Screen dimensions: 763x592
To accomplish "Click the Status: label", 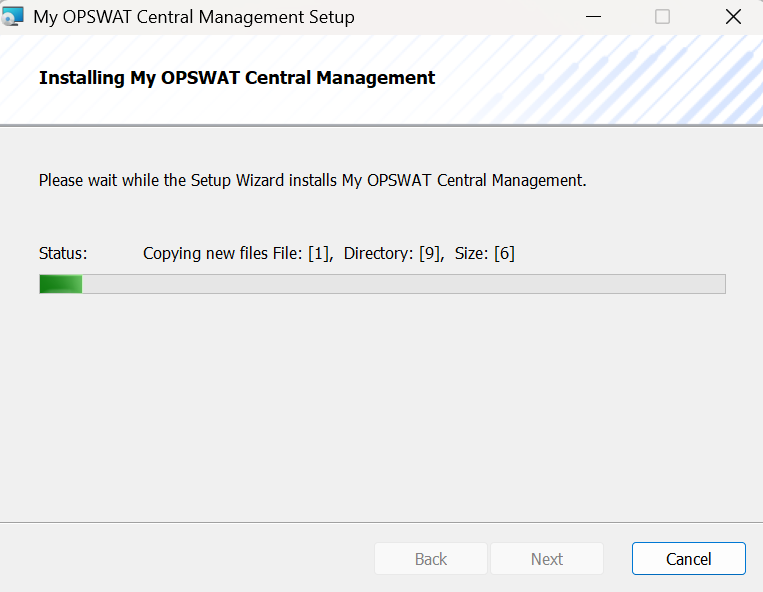I will [x=63, y=253].
